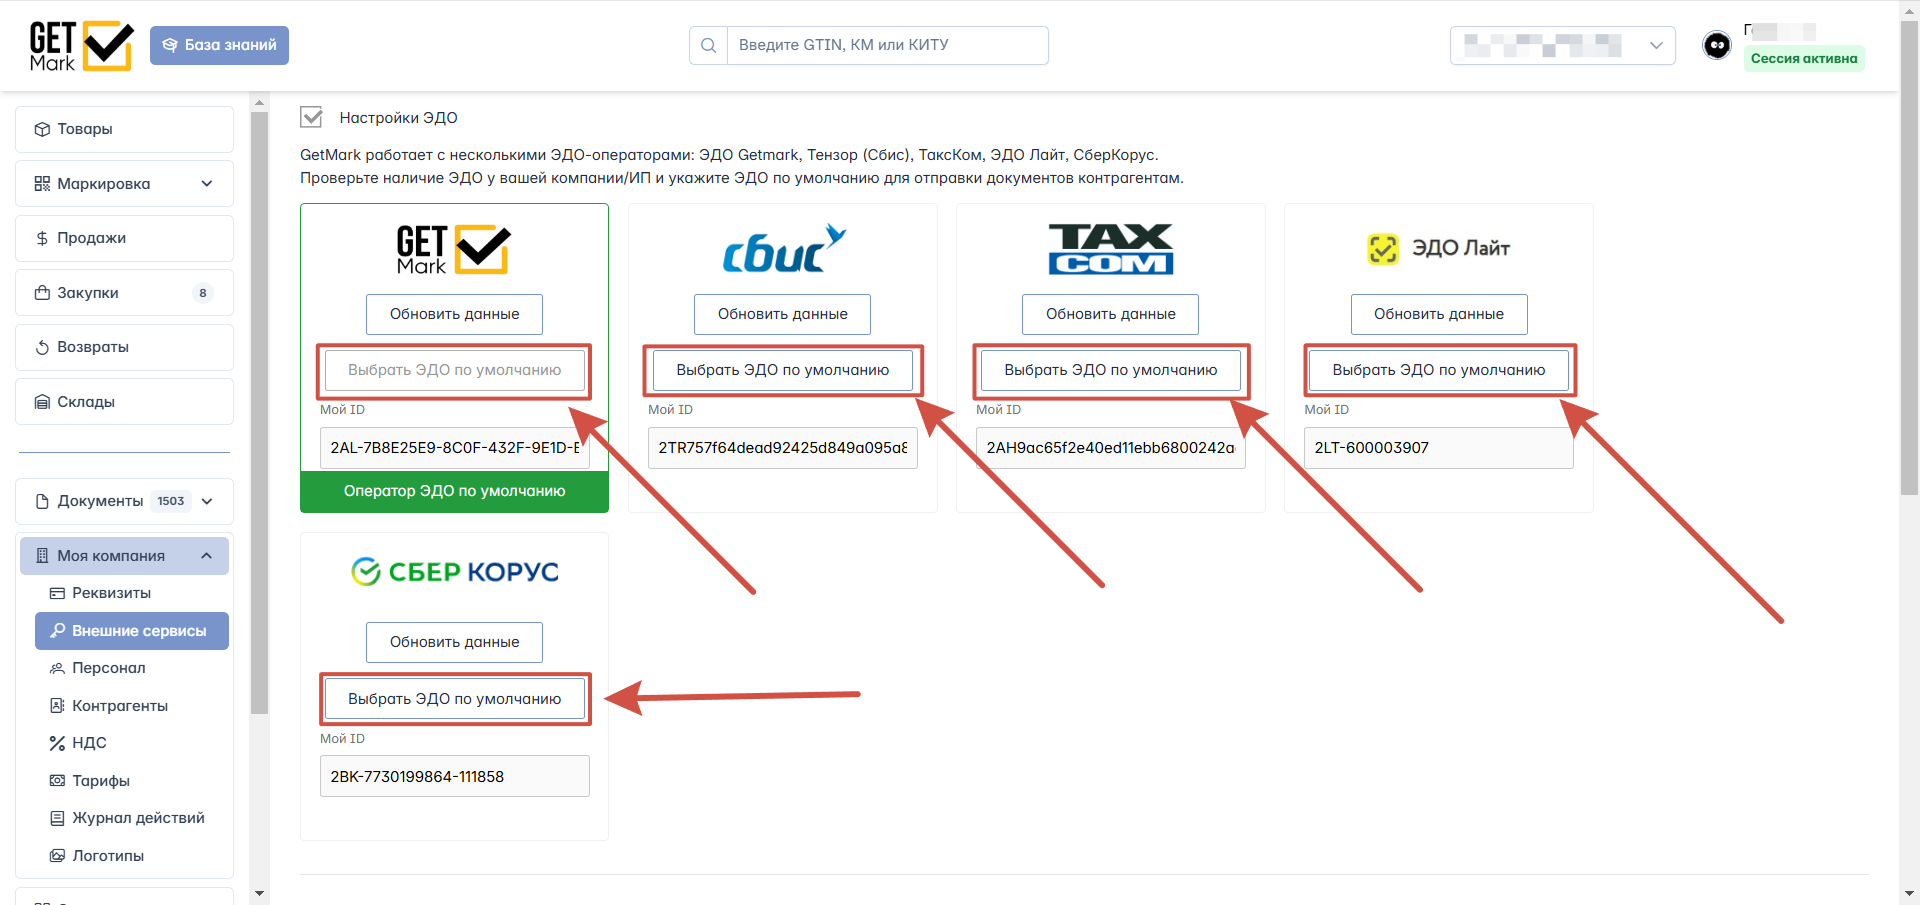Click the Сбис logo
Image resolution: width=1920 pixels, height=905 pixels.
point(783,249)
